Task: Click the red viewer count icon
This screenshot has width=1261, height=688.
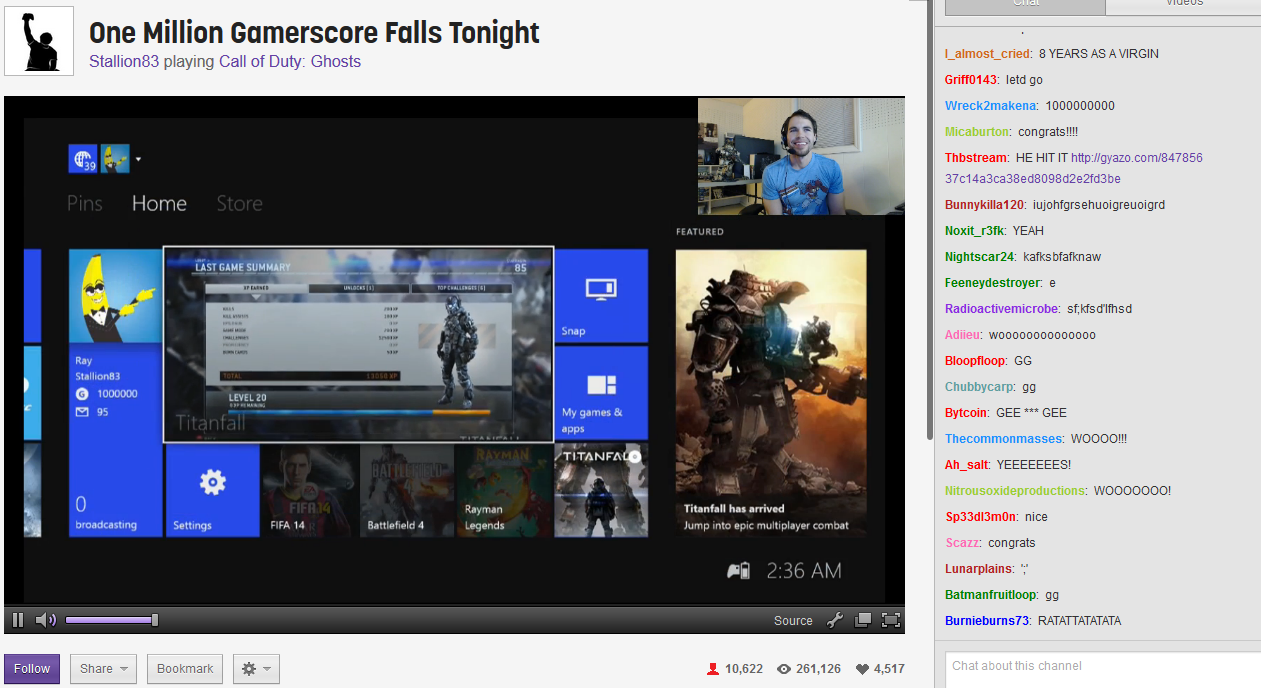Action: tap(713, 669)
